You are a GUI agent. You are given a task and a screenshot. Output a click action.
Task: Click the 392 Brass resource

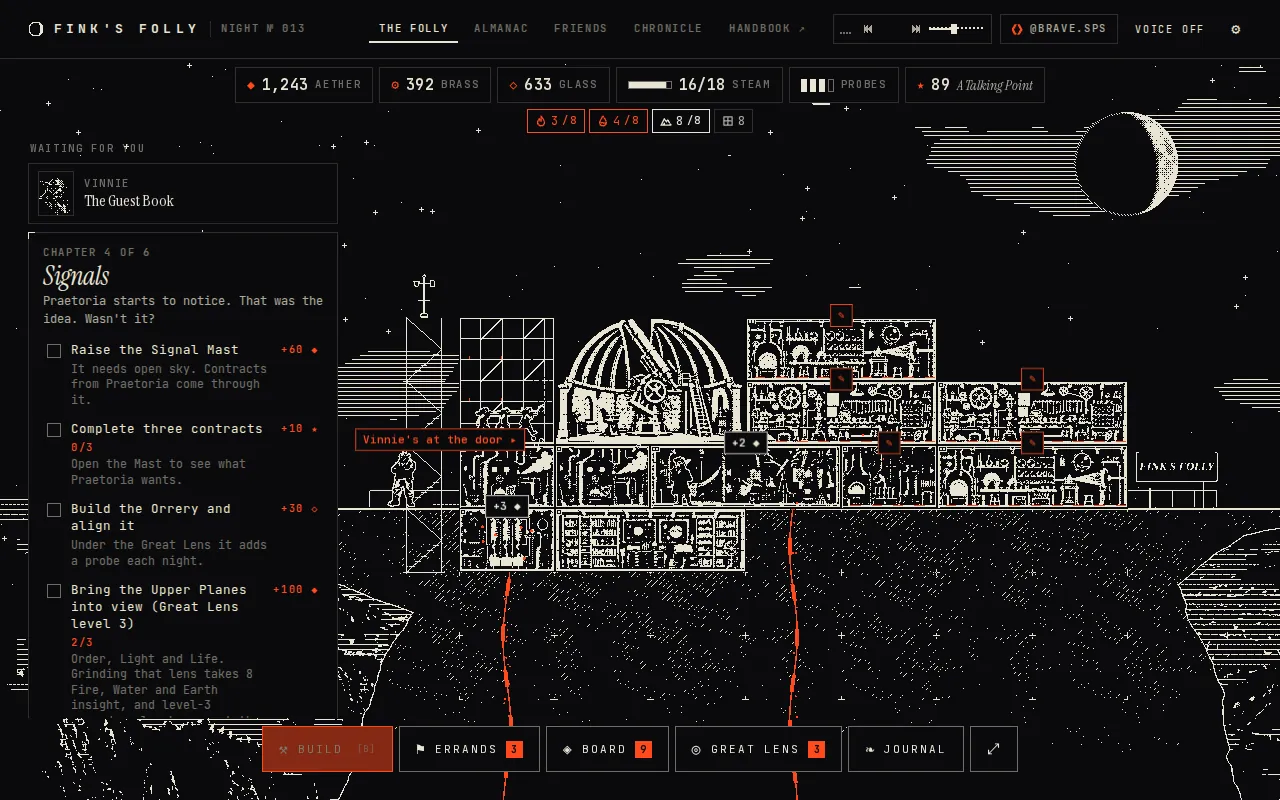point(435,85)
